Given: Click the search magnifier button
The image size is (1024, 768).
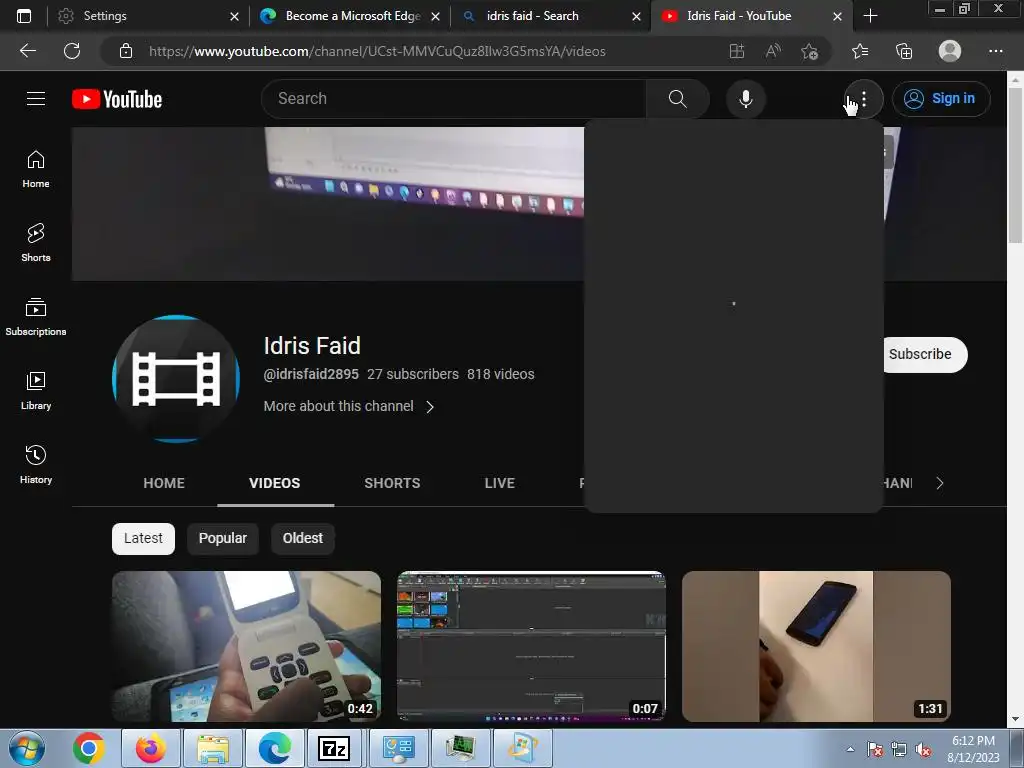Looking at the screenshot, I should tap(677, 99).
